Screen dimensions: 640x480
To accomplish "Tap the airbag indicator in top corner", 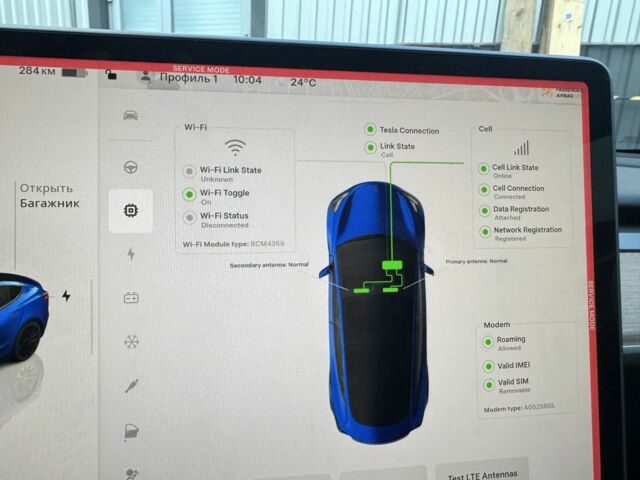I will click(x=561, y=93).
